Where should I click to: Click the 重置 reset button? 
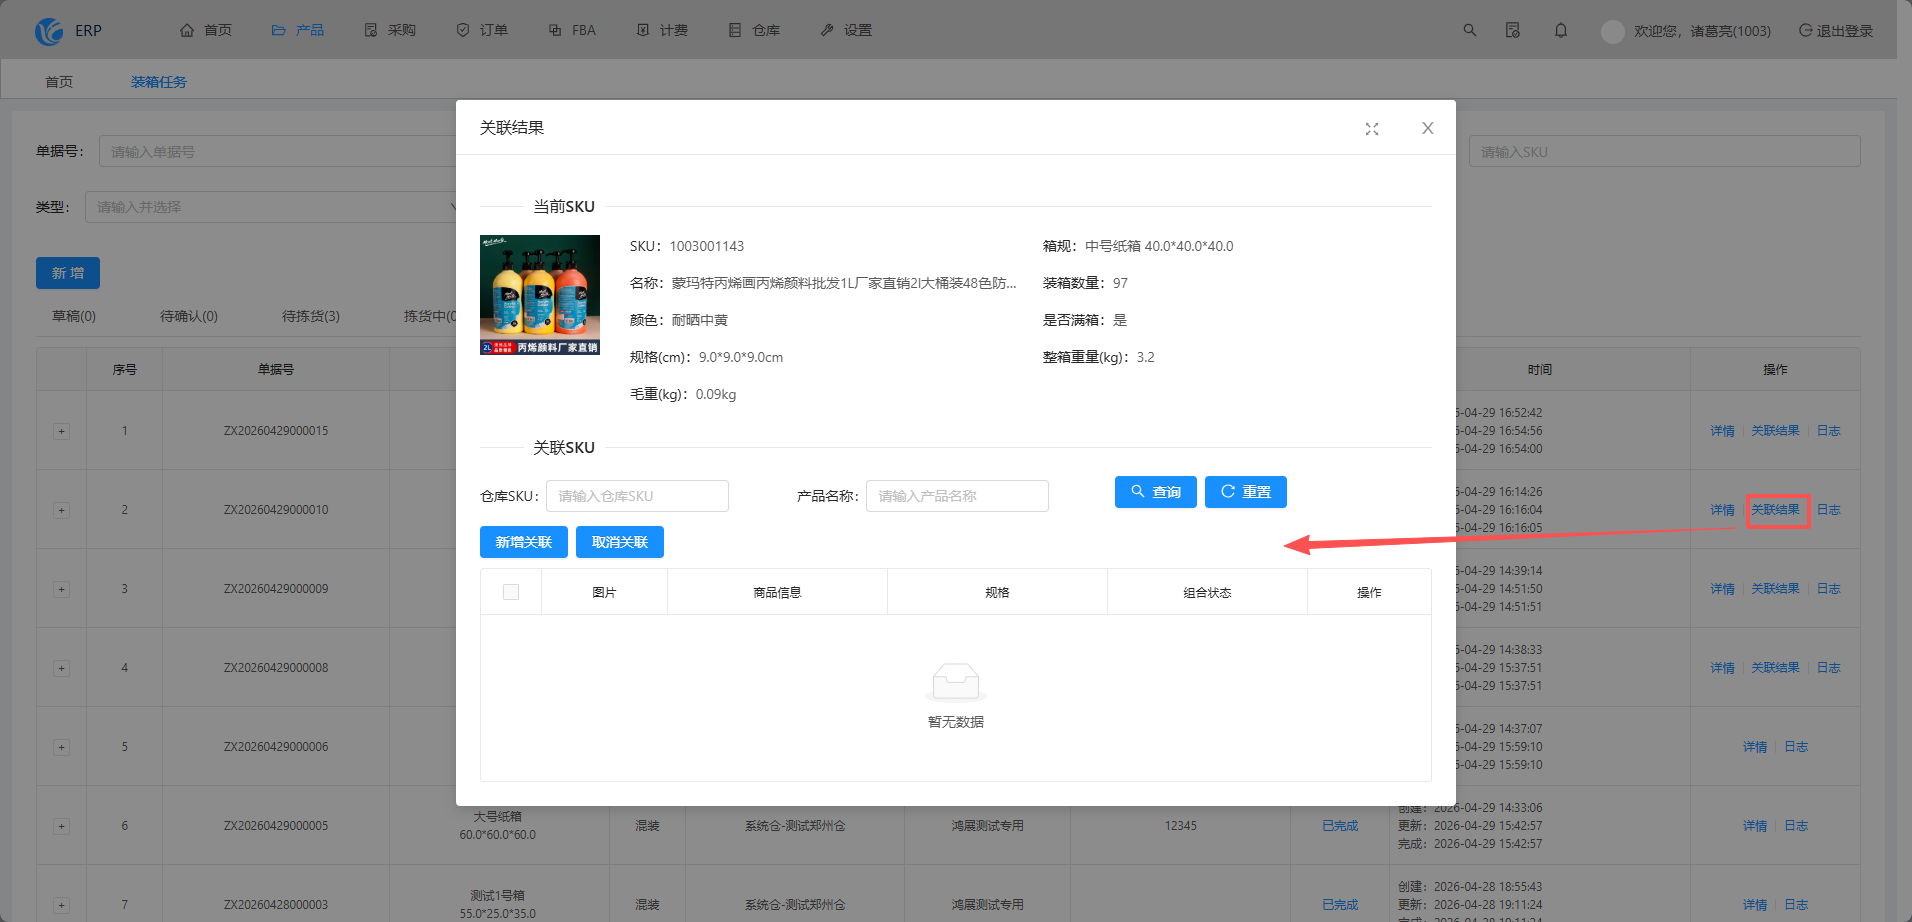(1246, 492)
